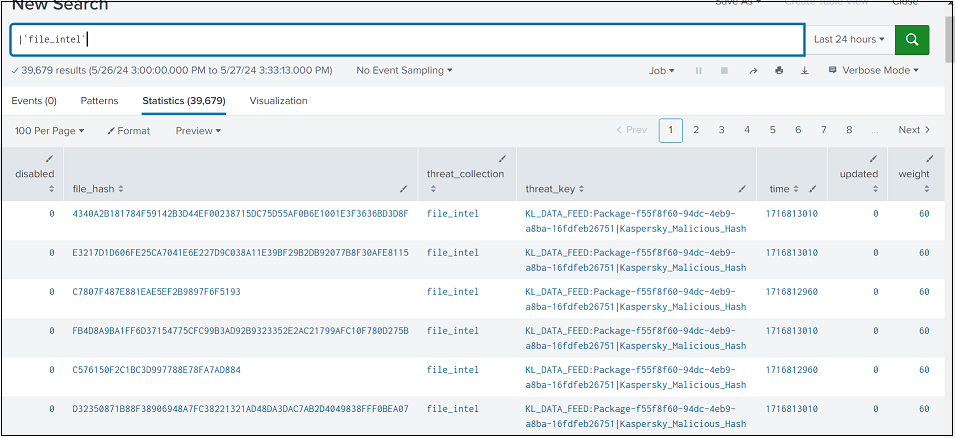Go to the Next results page
955x438 pixels.
click(x=913, y=130)
